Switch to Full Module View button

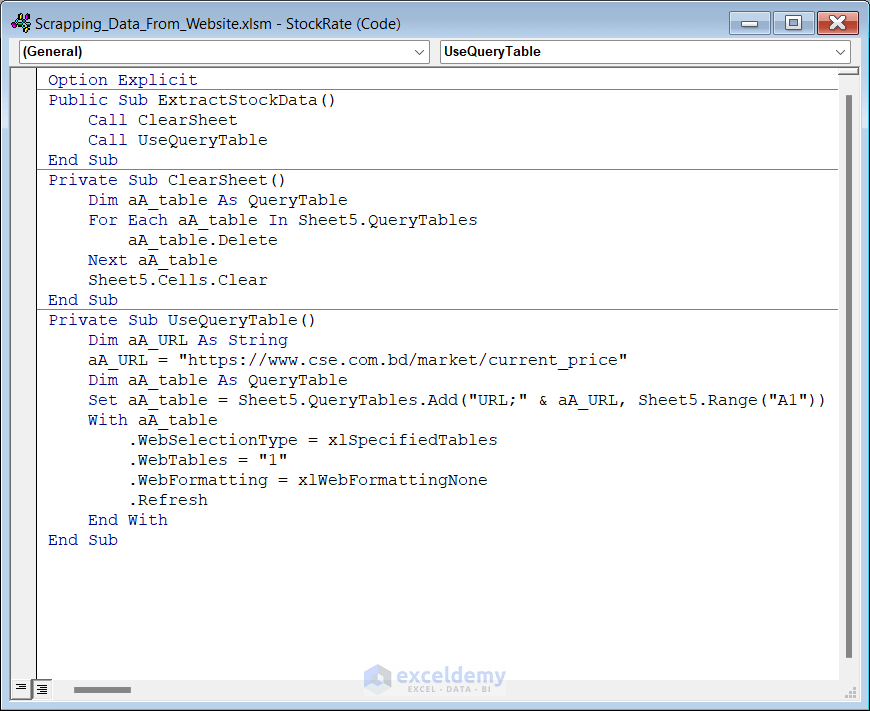42,689
